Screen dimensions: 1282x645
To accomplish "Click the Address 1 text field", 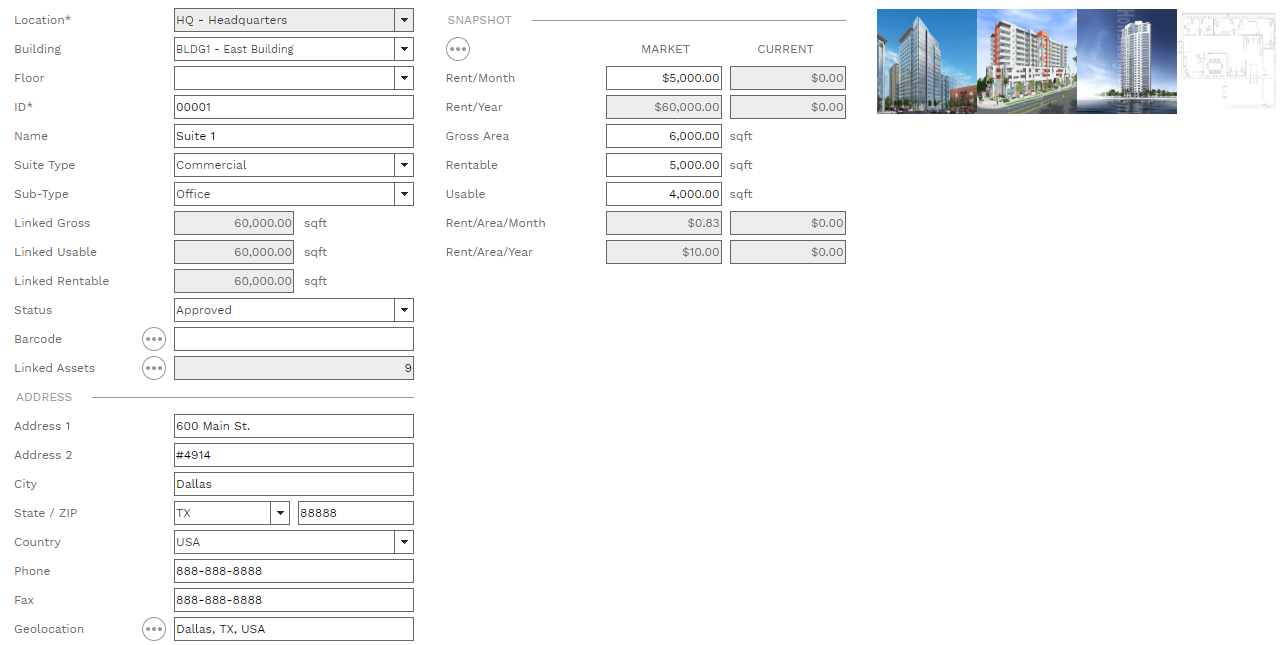I will click(293, 426).
